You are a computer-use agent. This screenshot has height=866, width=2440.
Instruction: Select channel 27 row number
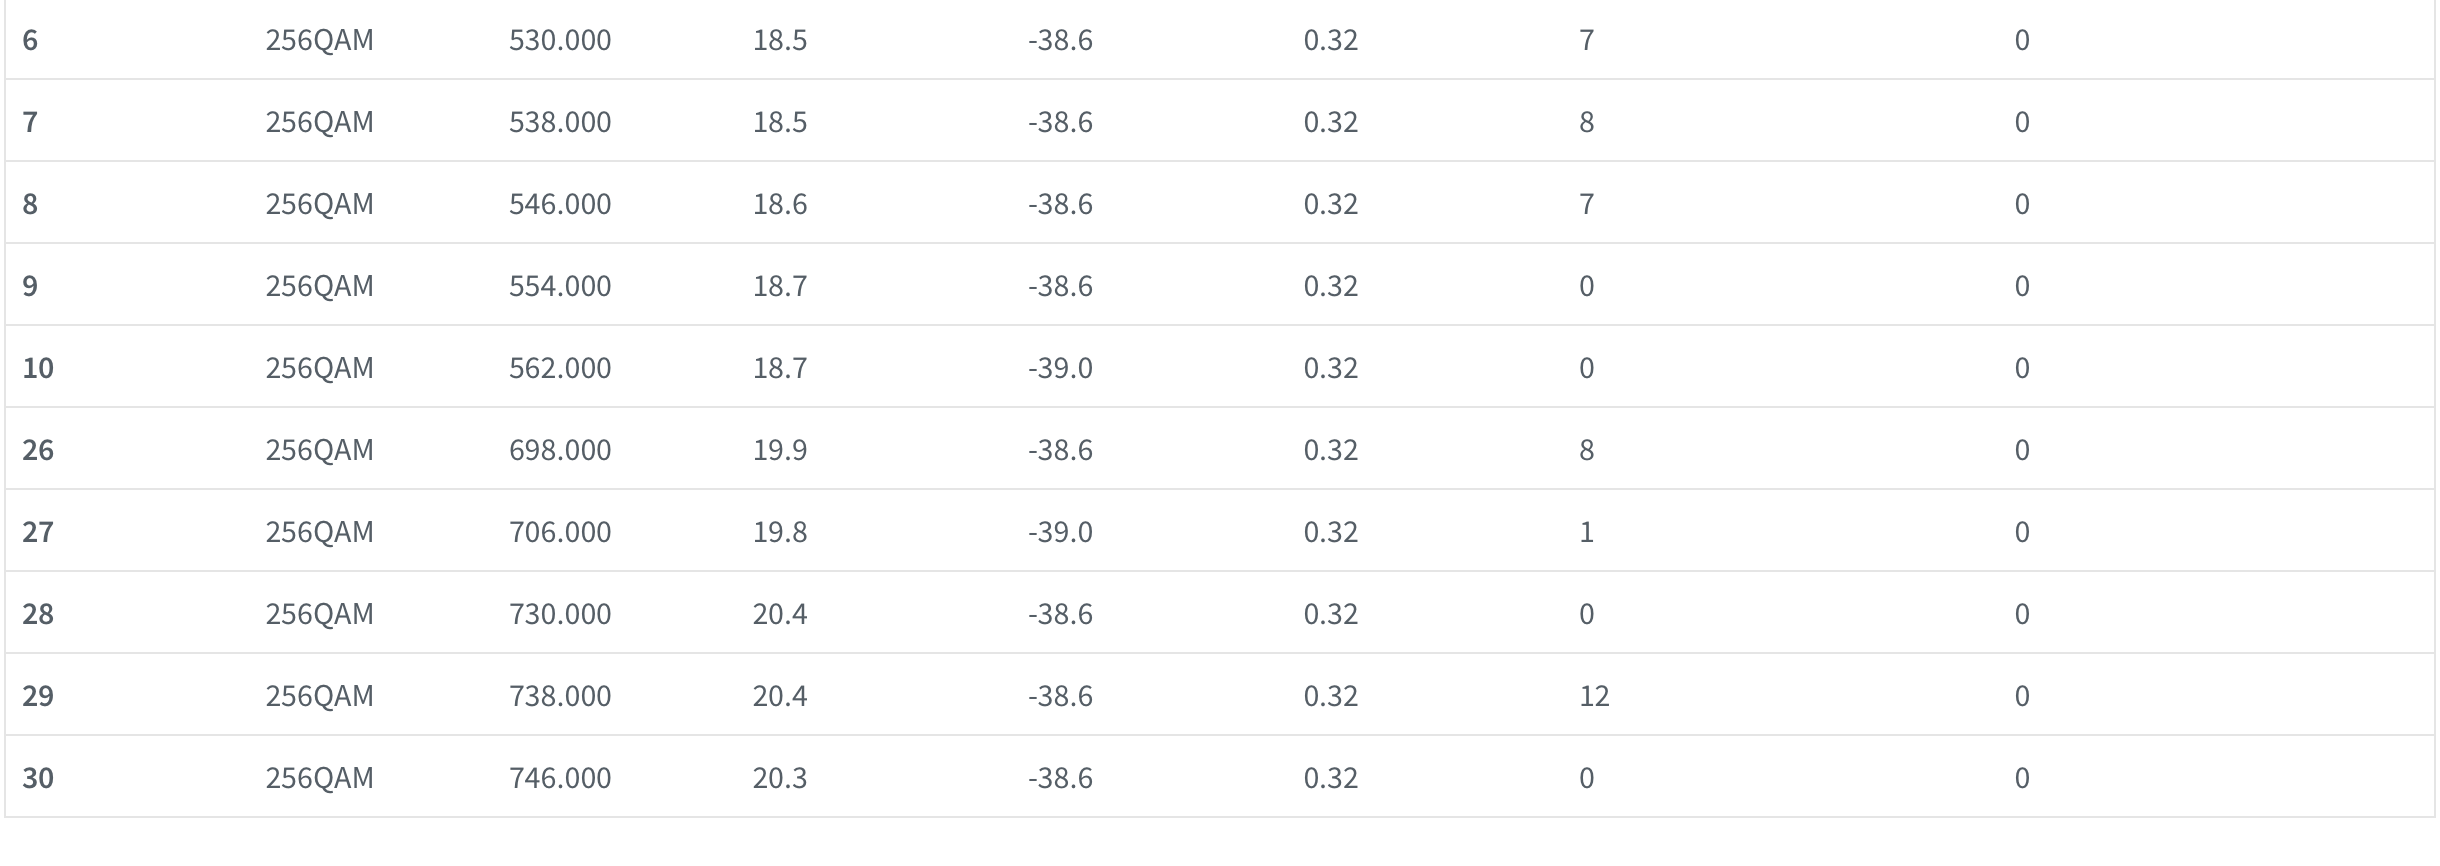(x=38, y=532)
